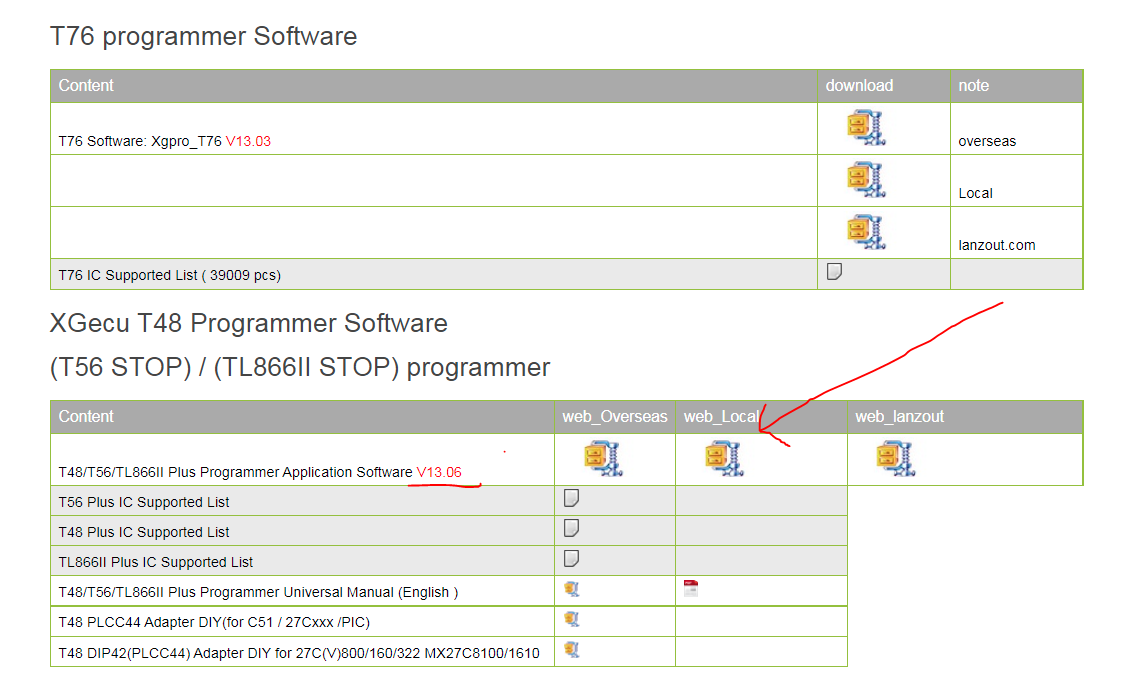Select V13.06 version text
The width and height of the screenshot is (1142, 682).
click(x=439, y=472)
